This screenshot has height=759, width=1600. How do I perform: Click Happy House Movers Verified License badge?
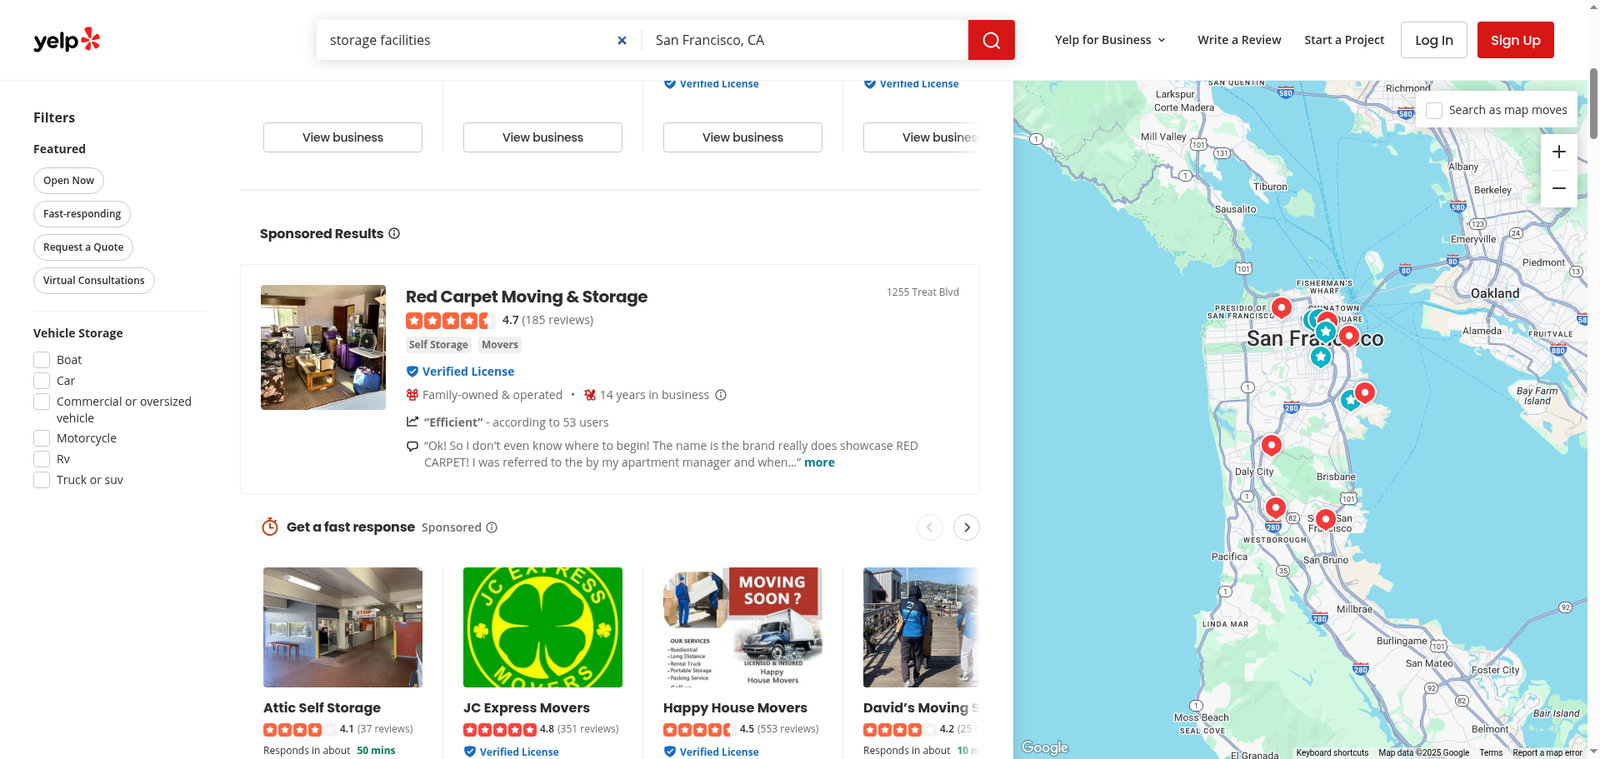pyautogui.click(x=711, y=752)
